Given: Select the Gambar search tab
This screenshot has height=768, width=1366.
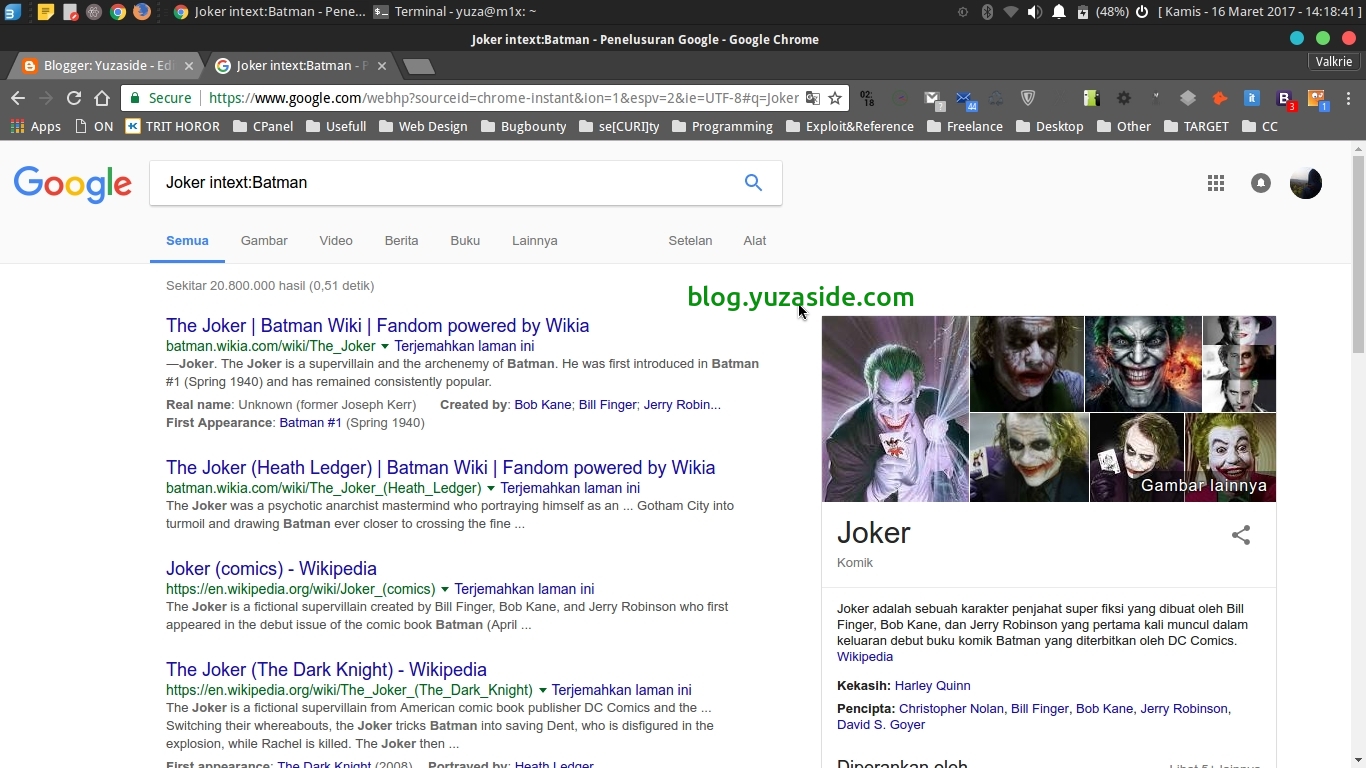Looking at the screenshot, I should point(264,241).
